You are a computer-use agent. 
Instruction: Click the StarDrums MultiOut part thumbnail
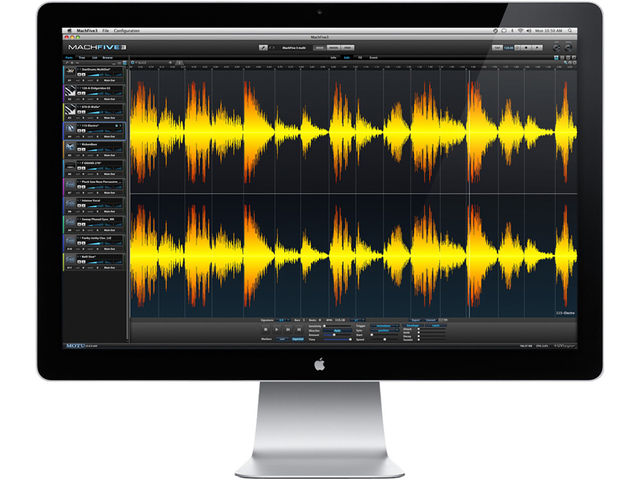click(70, 71)
